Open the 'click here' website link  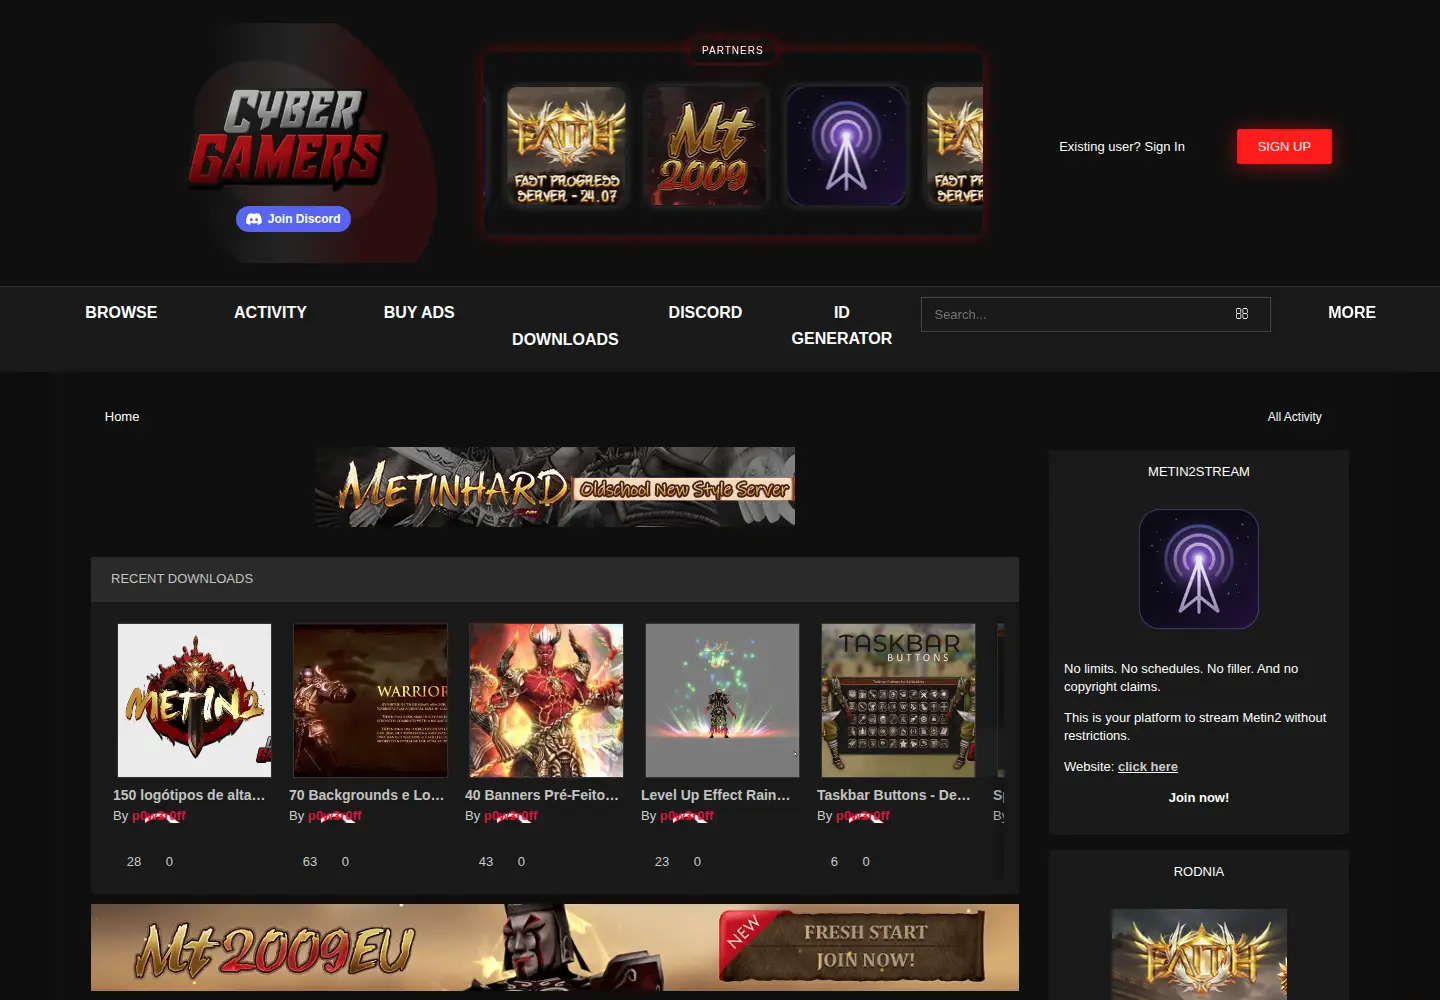pos(1148,767)
